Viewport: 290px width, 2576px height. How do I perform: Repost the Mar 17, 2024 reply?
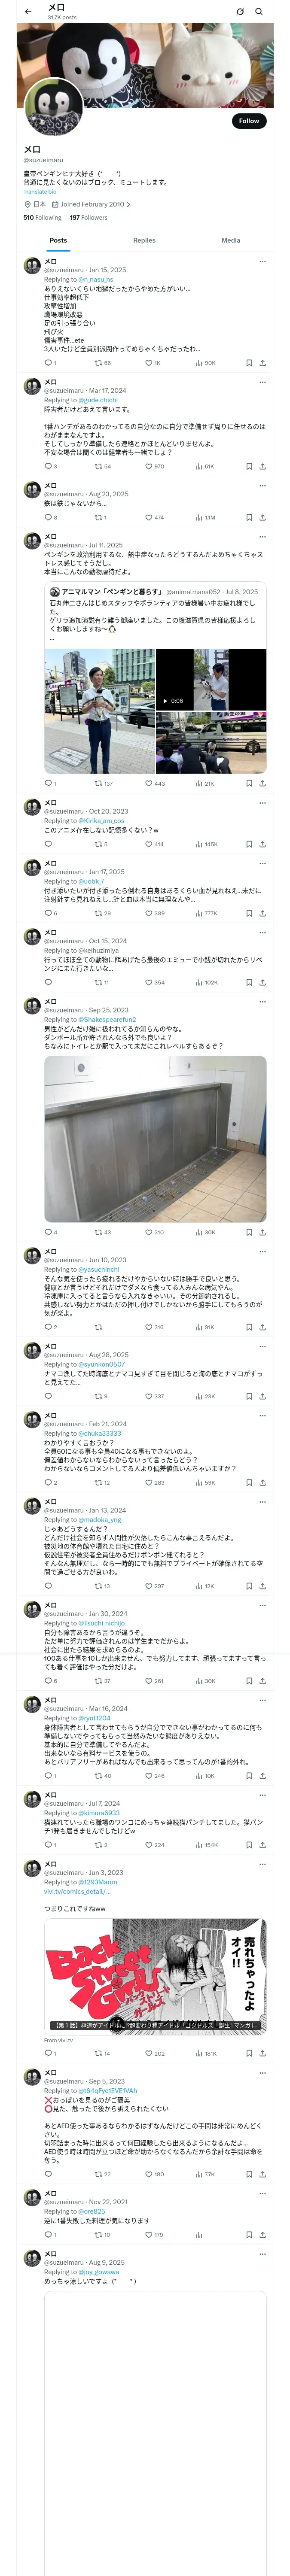click(x=103, y=466)
